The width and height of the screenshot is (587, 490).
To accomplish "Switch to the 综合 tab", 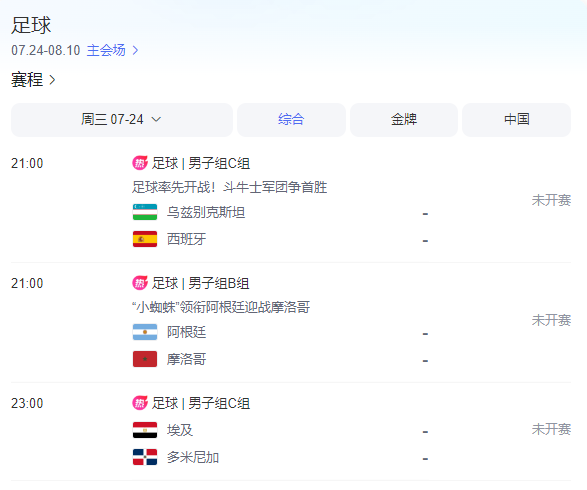I will [x=291, y=120].
